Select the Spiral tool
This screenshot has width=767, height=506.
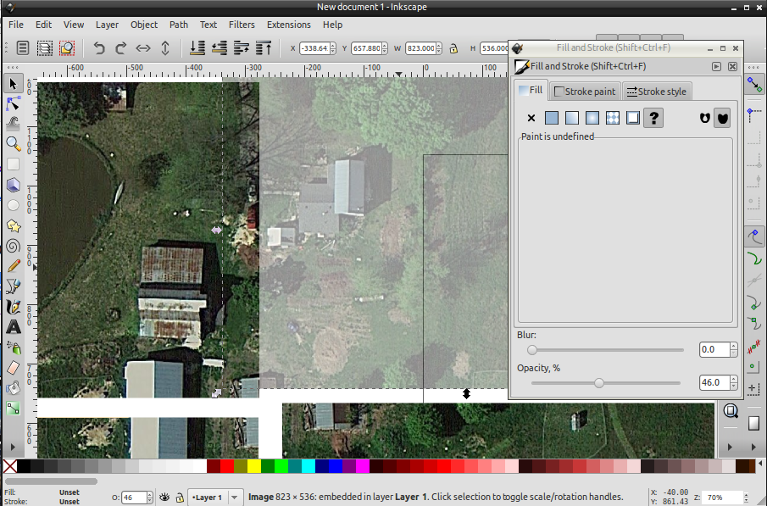click(13, 246)
